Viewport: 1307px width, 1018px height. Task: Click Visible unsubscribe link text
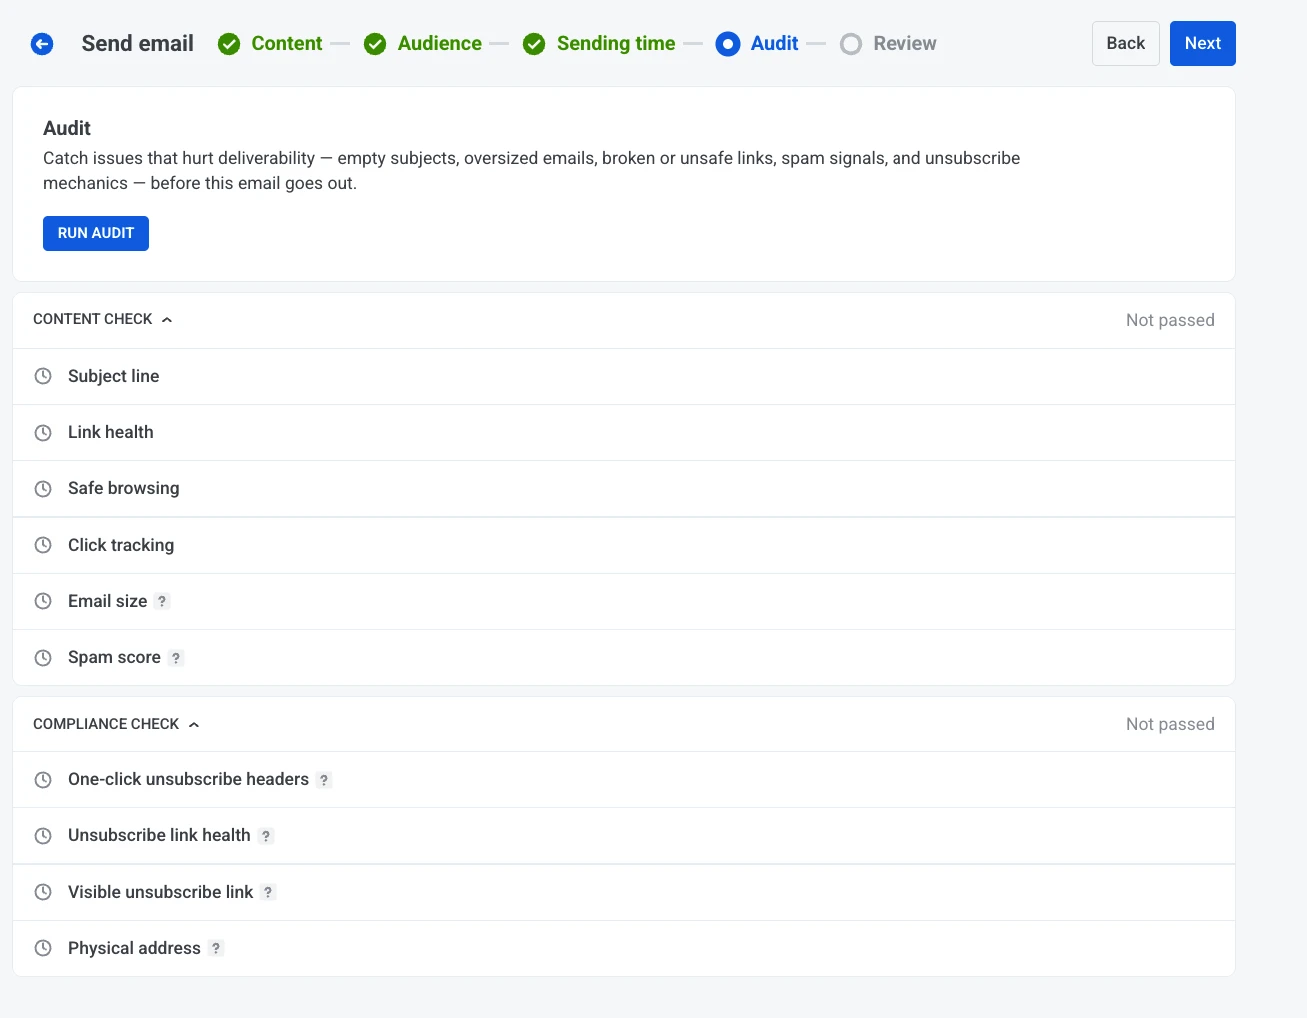(161, 892)
